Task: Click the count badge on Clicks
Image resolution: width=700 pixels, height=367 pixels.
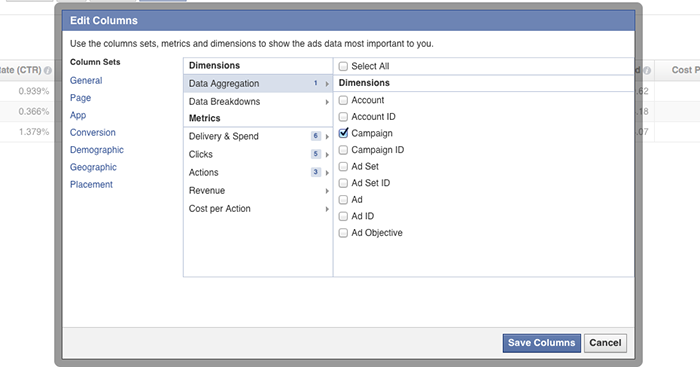Action: (x=316, y=154)
